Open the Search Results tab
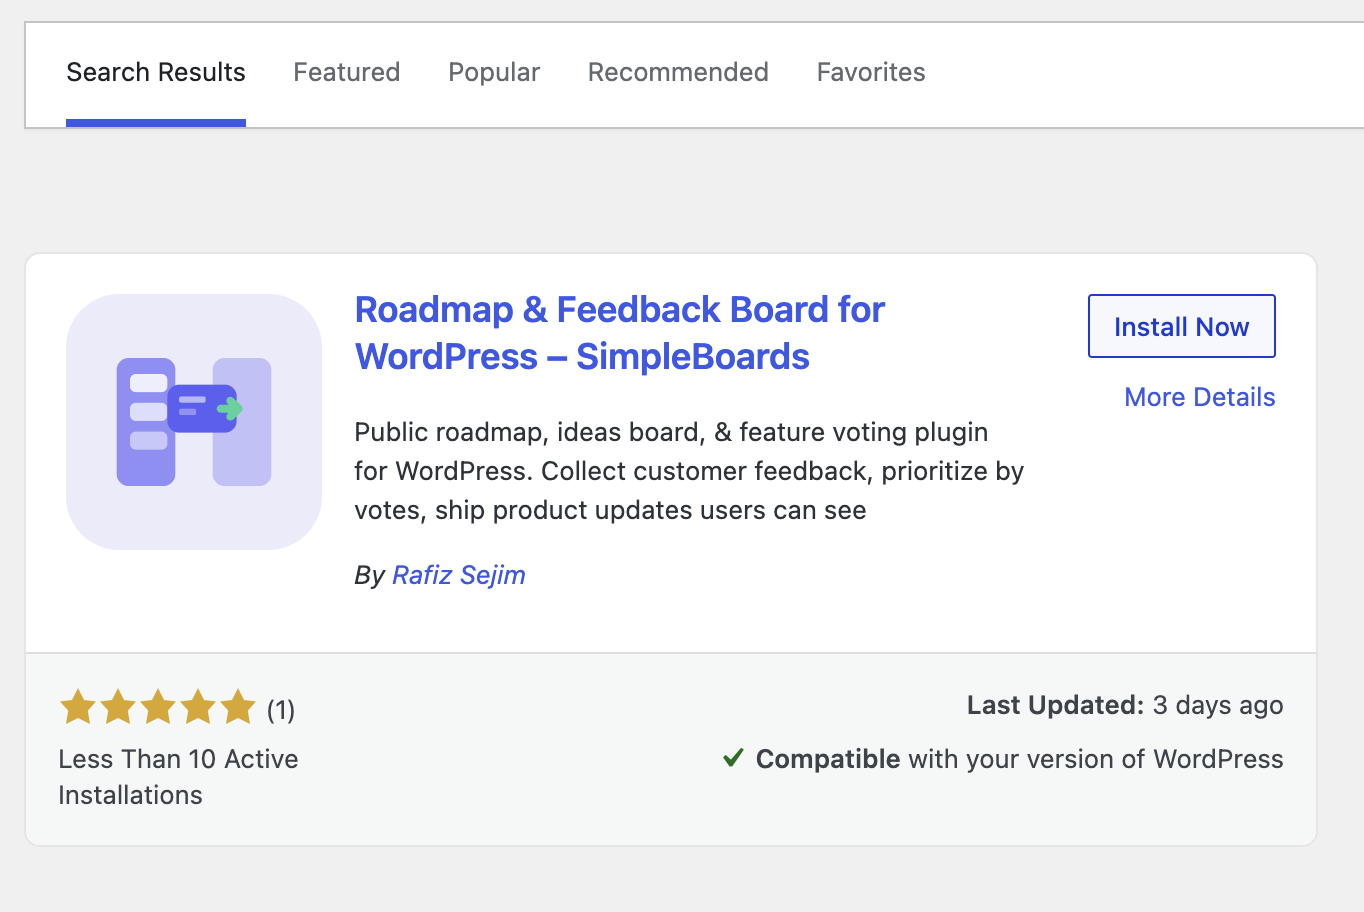The height and width of the screenshot is (912, 1364). pos(156,73)
